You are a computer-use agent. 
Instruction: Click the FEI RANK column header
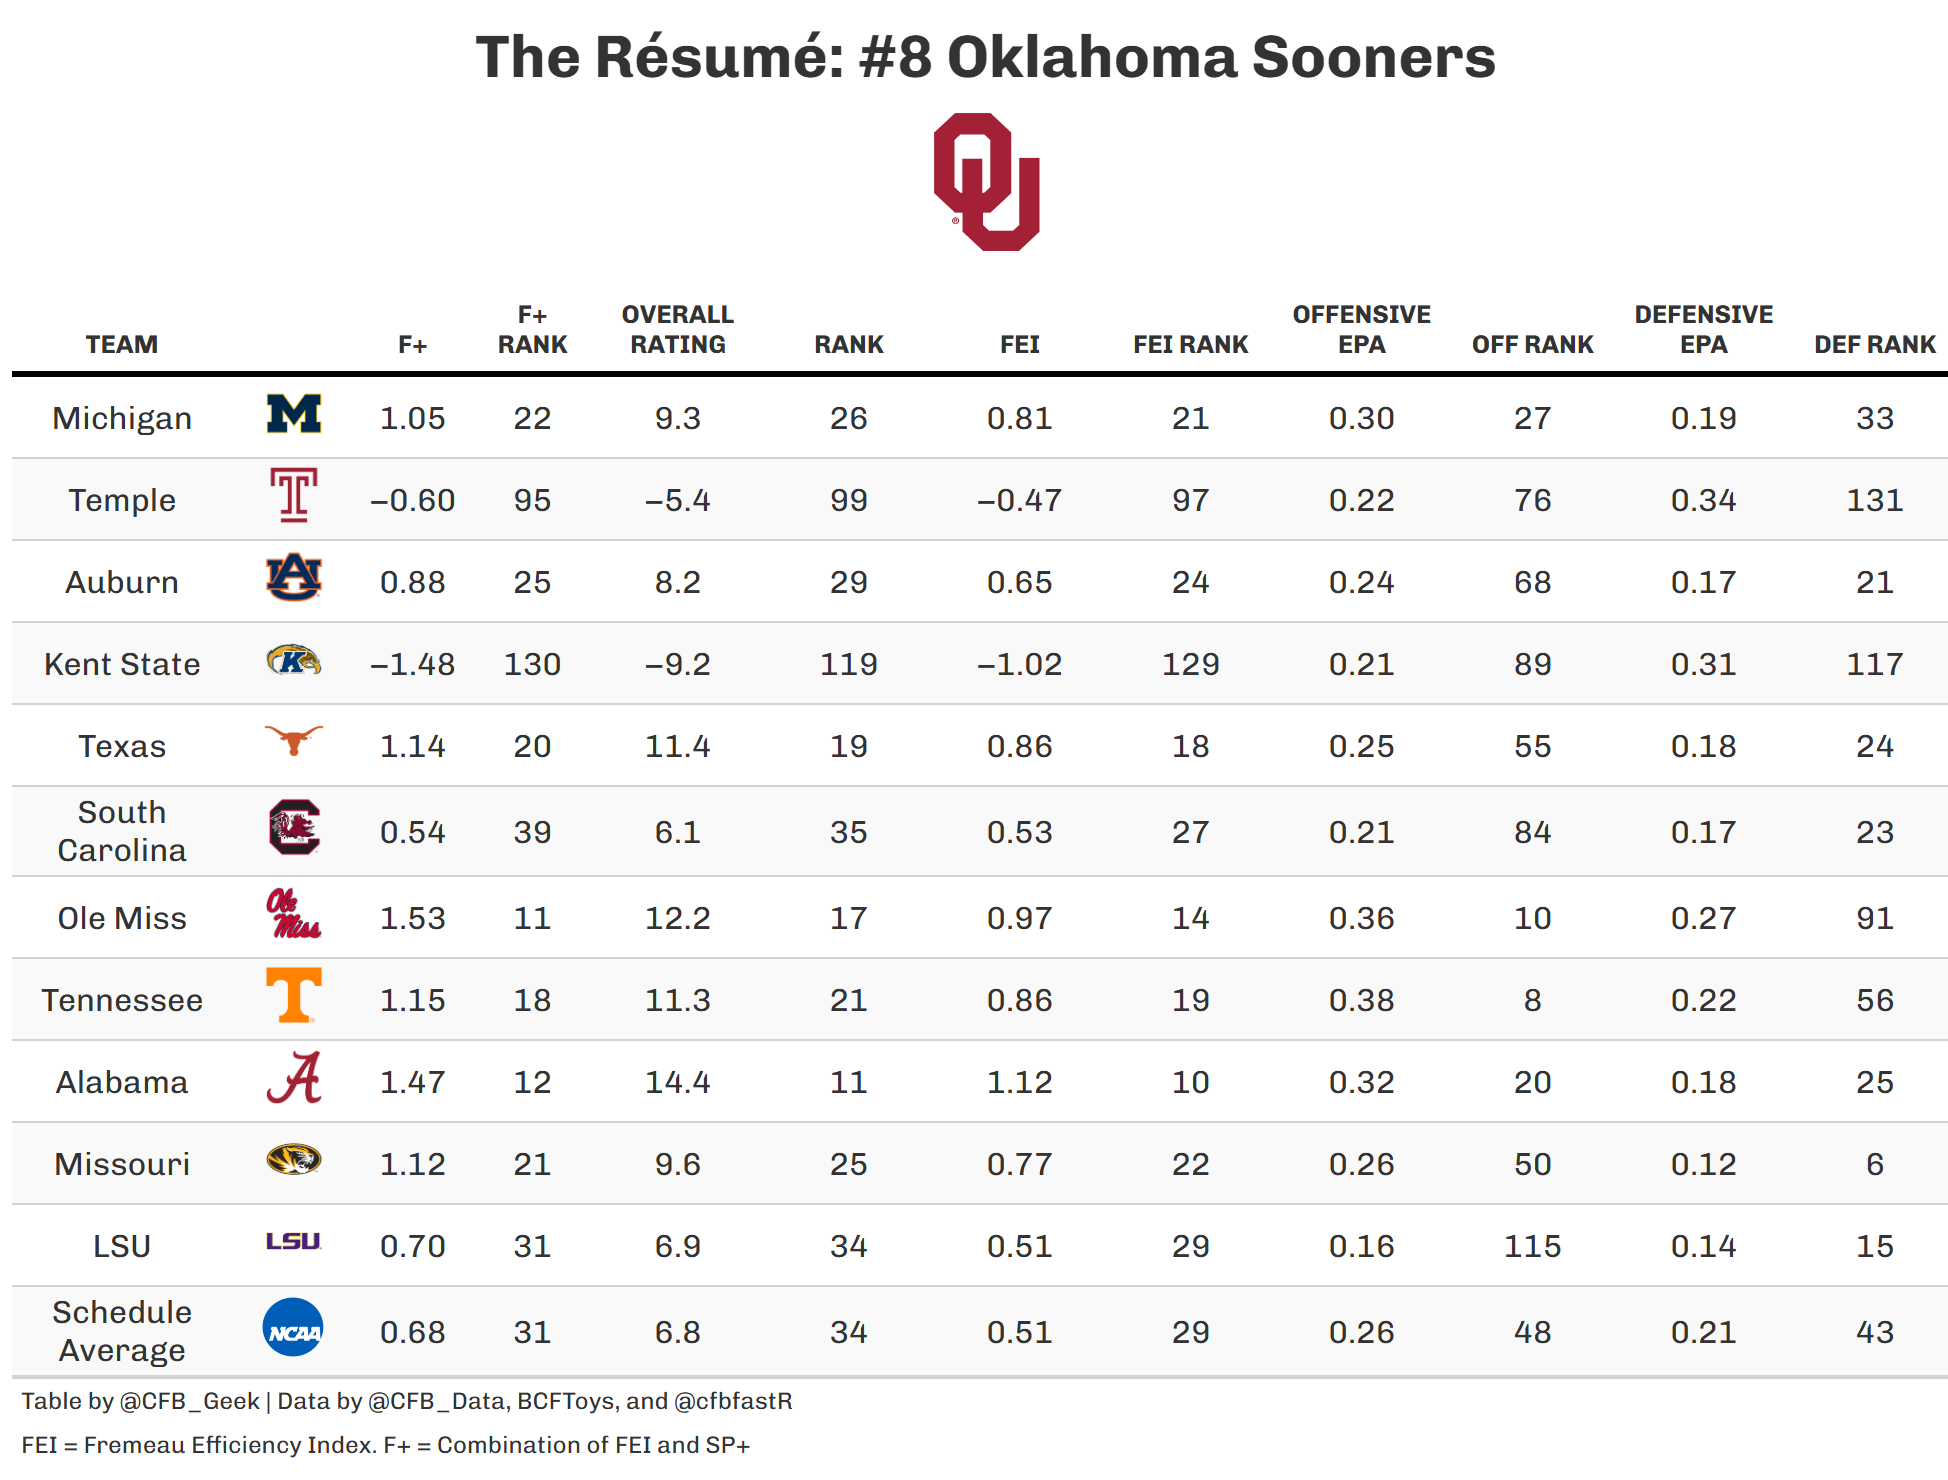pos(1190,345)
